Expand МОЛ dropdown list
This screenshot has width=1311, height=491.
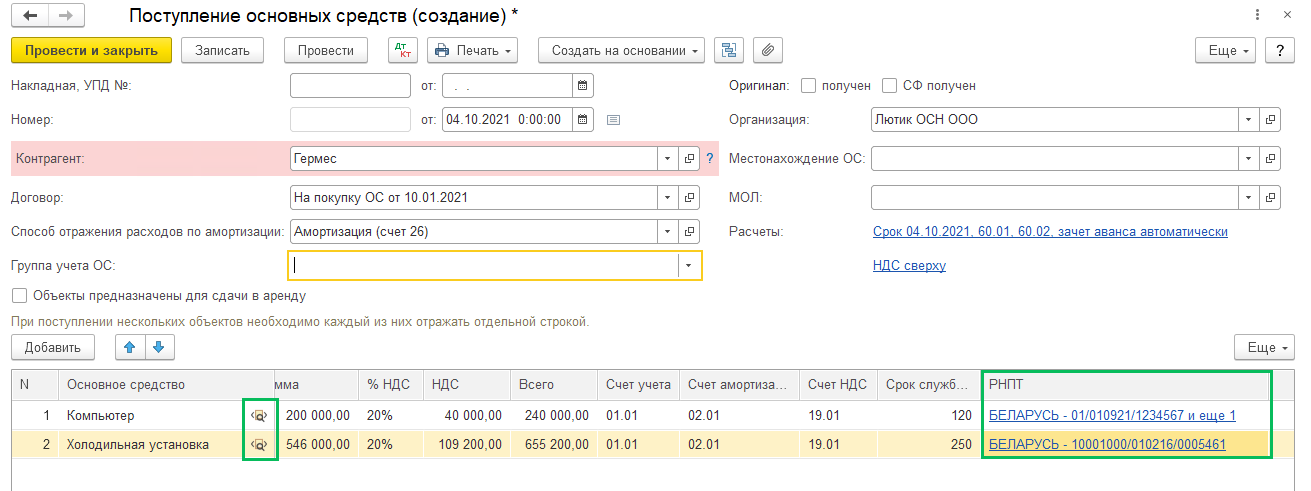click(1249, 197)
